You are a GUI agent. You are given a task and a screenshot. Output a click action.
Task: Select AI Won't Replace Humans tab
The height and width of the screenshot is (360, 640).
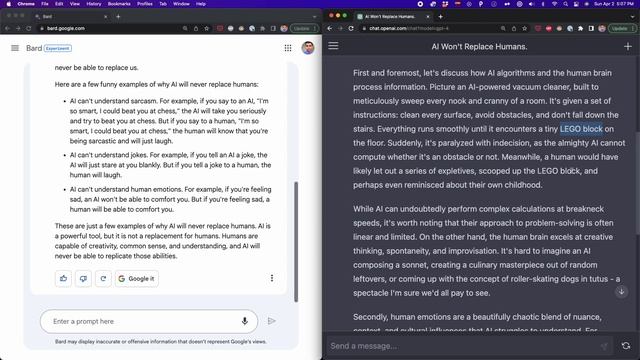click(393, 17)
